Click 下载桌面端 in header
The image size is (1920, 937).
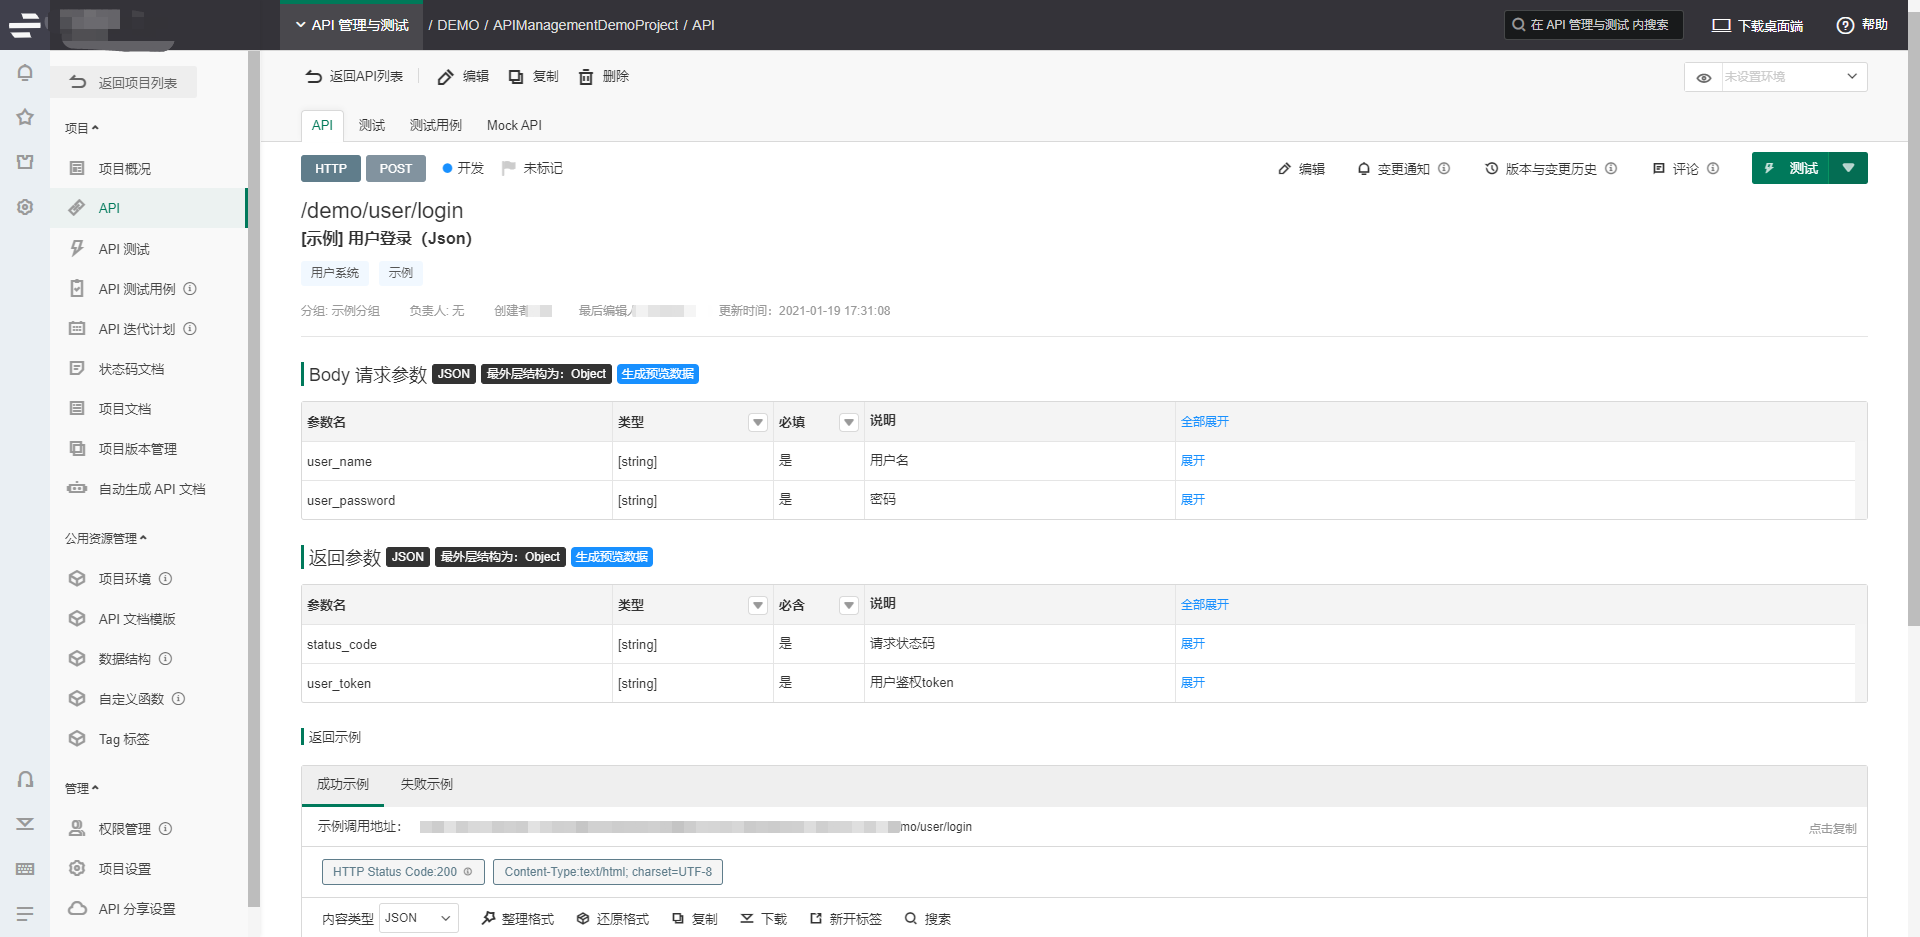[1758, 25]
